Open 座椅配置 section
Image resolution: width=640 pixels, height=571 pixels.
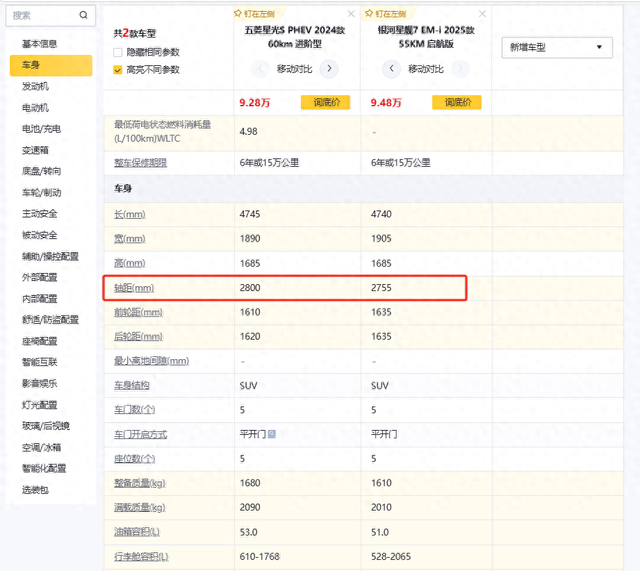[40, 341]
